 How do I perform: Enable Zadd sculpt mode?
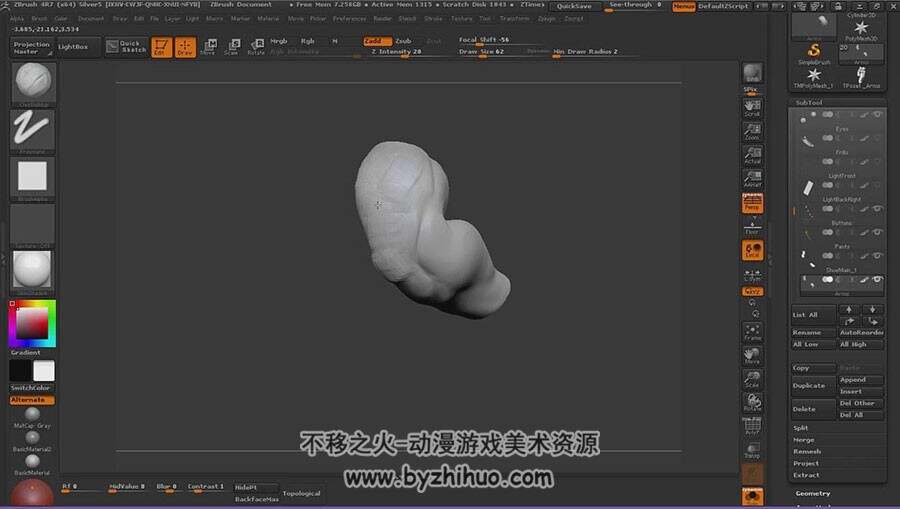377,41
